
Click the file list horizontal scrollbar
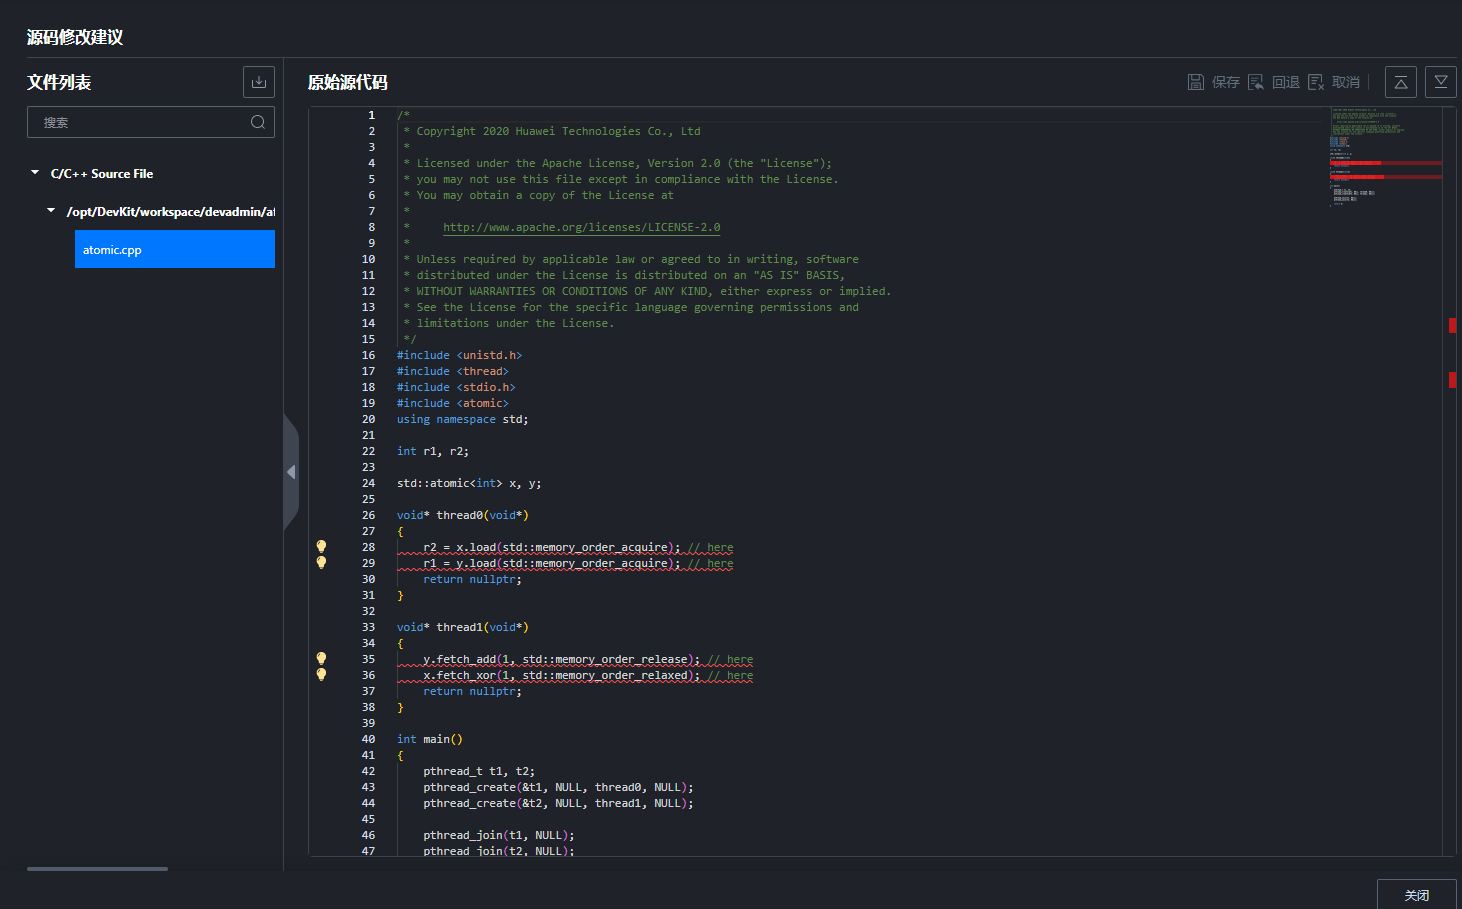97,869
